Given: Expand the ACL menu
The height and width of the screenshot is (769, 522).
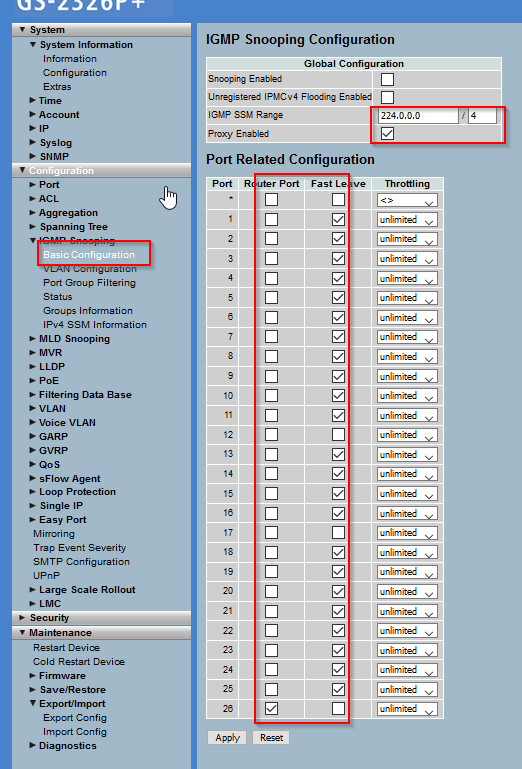Looking at the screenshot, I should pyautogui.click(x=44, y=199).
